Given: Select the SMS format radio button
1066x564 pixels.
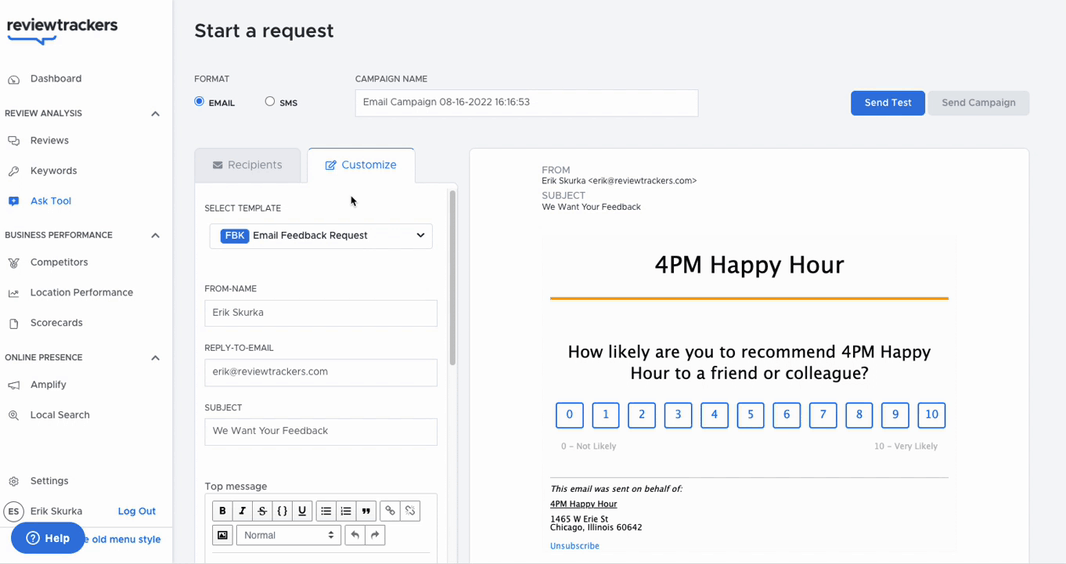Looking at the screenshot, I should [270, 101].
